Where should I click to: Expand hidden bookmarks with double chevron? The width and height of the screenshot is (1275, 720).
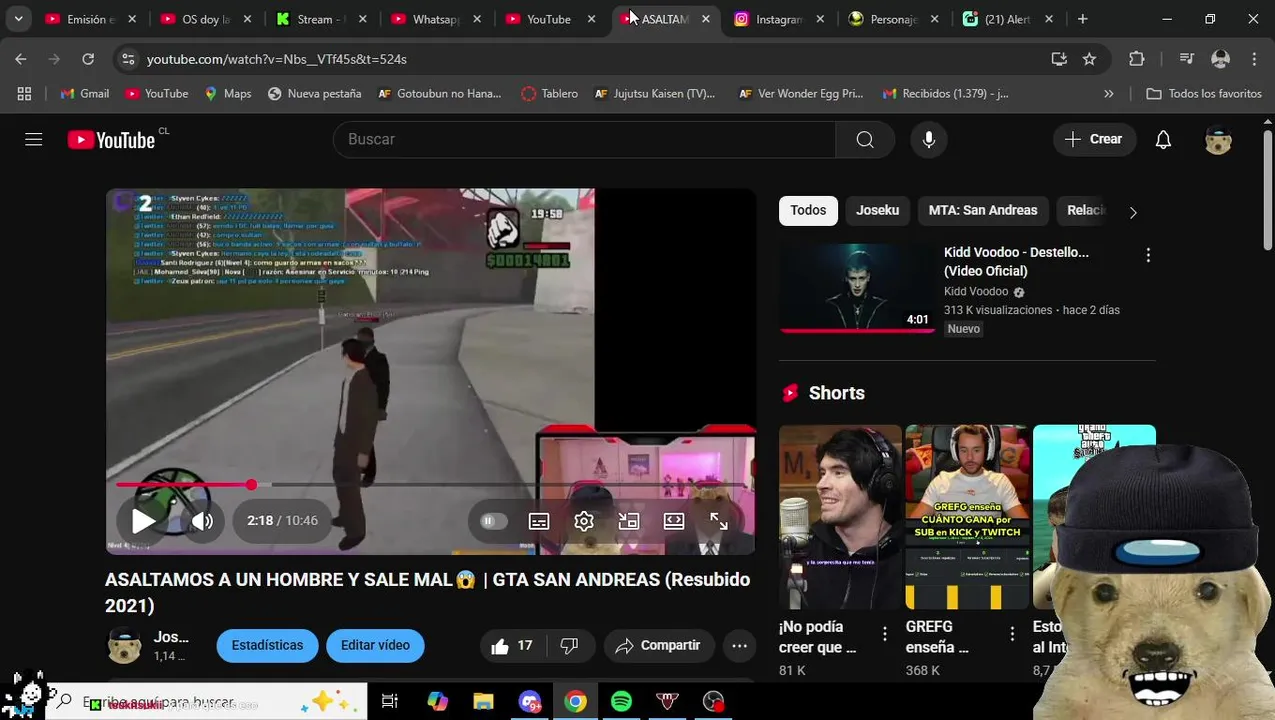(x=1108, y=93)
